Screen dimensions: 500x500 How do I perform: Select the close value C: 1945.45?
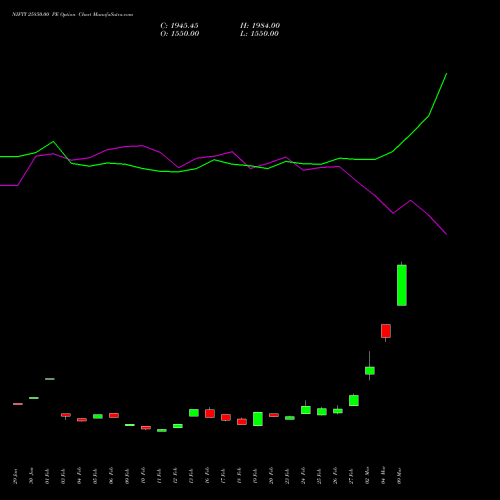click(x=179, y=26)
